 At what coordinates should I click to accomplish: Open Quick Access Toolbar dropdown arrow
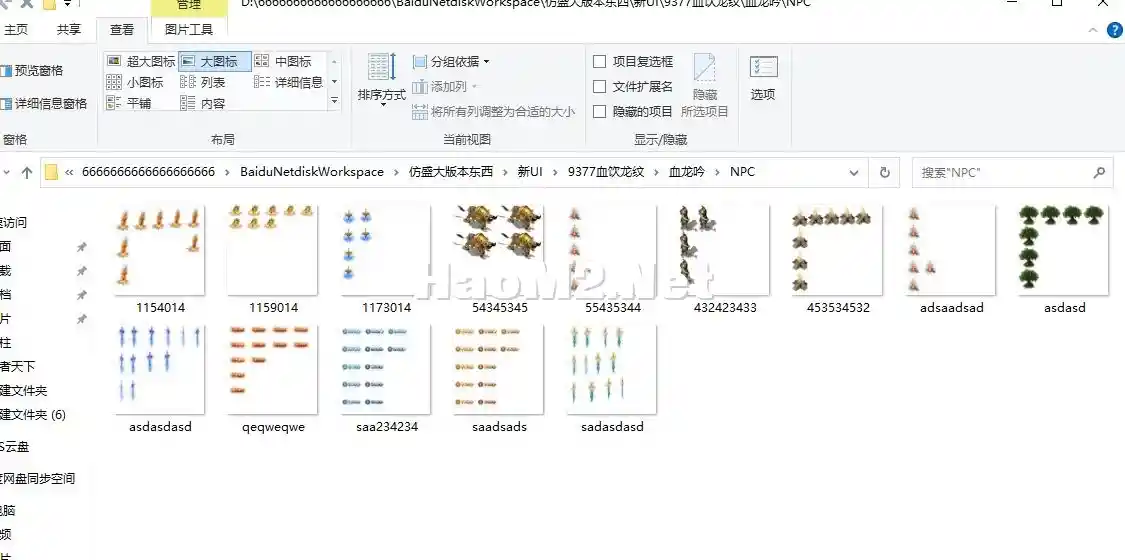pyautogui.click(x=67, y=4)
